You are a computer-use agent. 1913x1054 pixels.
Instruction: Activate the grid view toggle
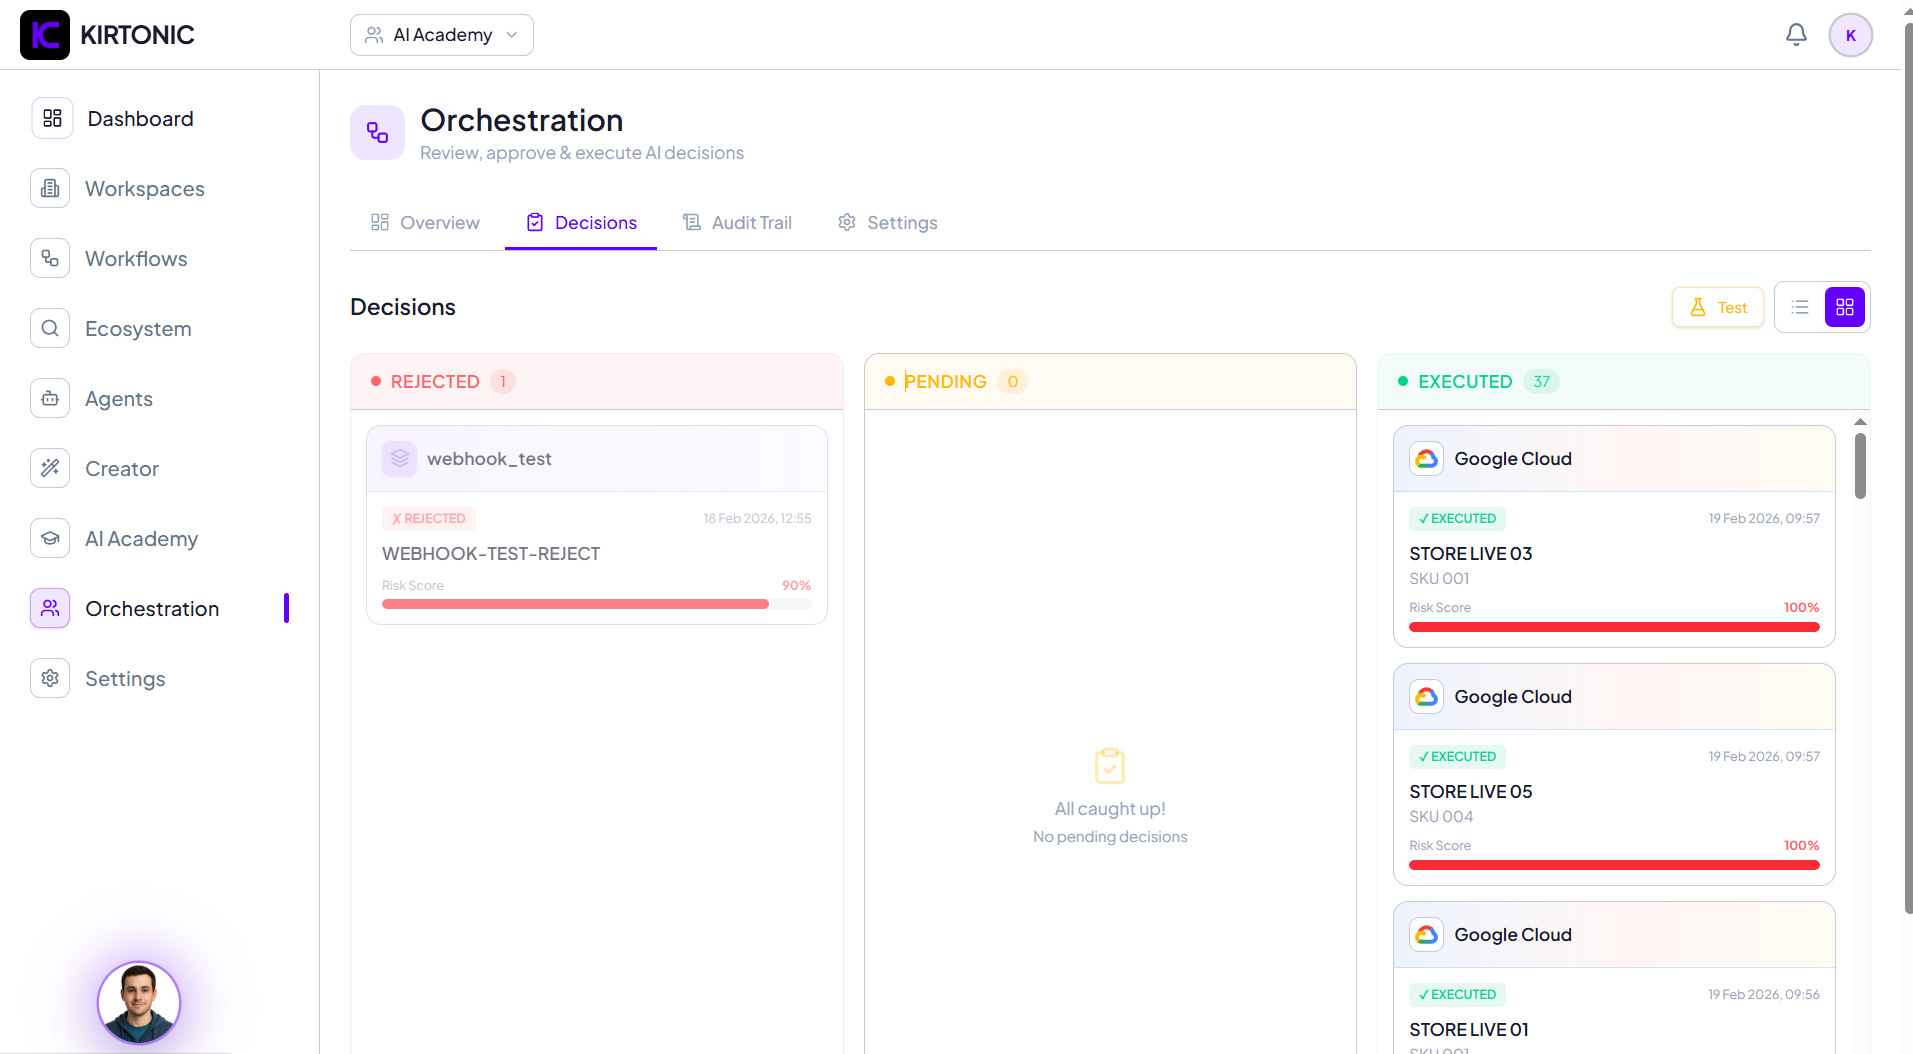coord(1845,307)
